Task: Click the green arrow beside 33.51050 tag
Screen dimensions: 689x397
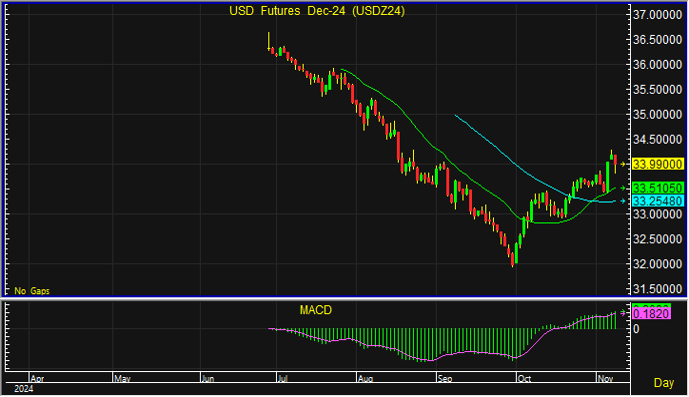Action: point(623,188)
